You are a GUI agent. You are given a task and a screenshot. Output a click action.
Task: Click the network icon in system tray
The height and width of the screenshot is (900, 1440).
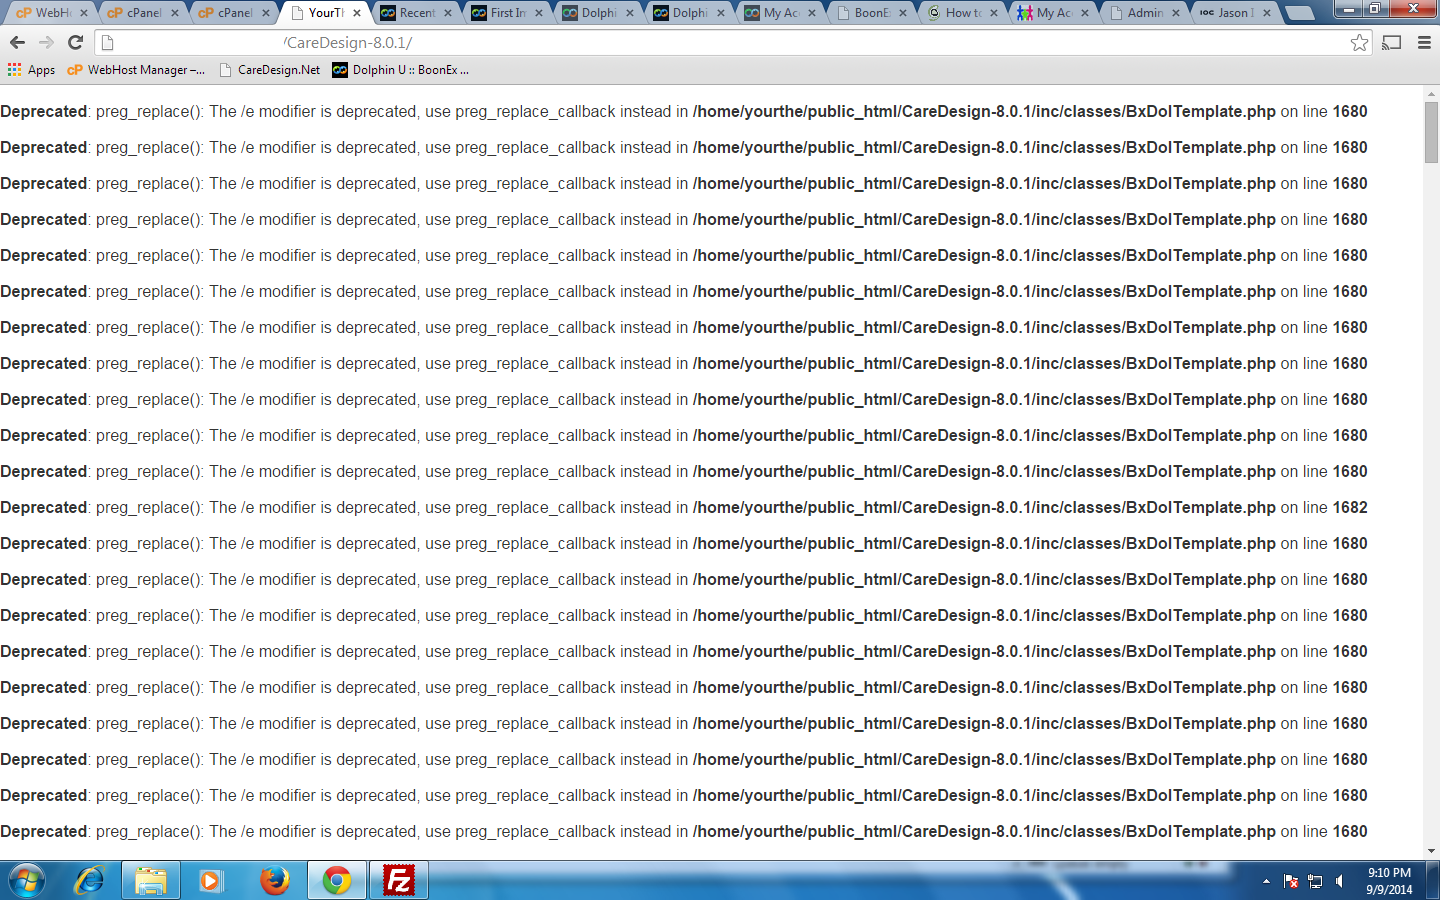(1315, 881)
